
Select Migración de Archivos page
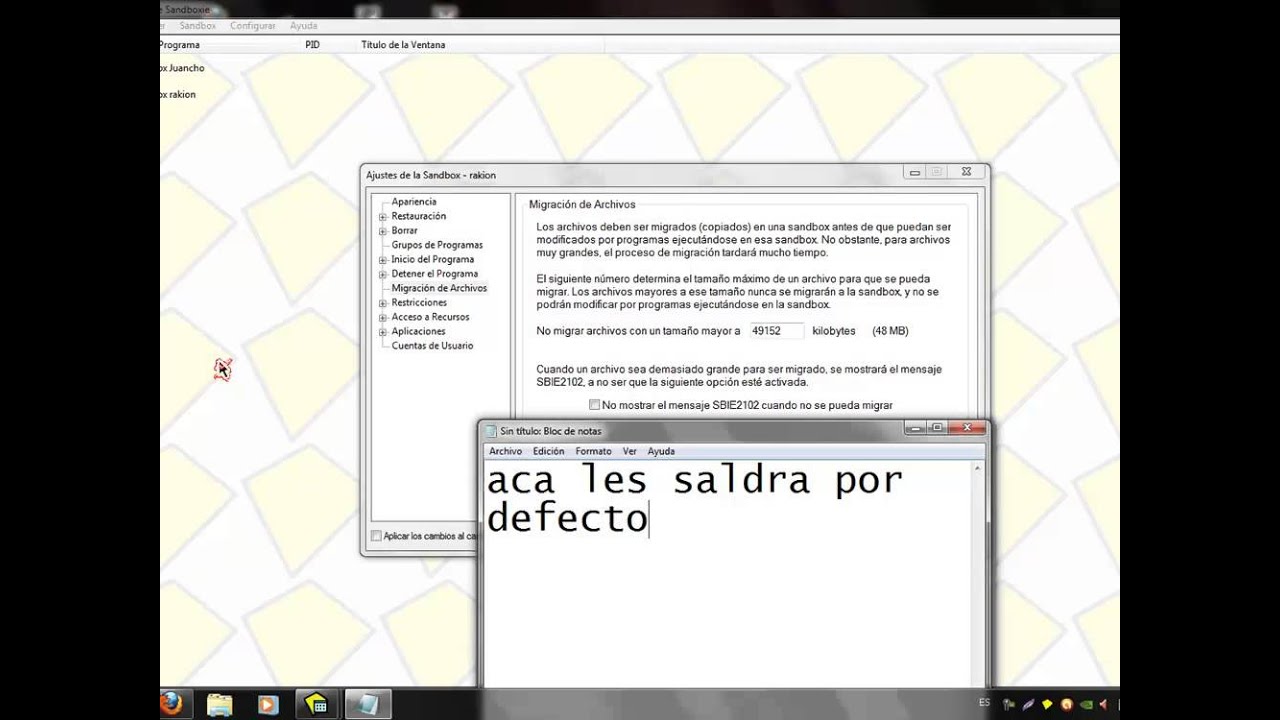(439, 288)
